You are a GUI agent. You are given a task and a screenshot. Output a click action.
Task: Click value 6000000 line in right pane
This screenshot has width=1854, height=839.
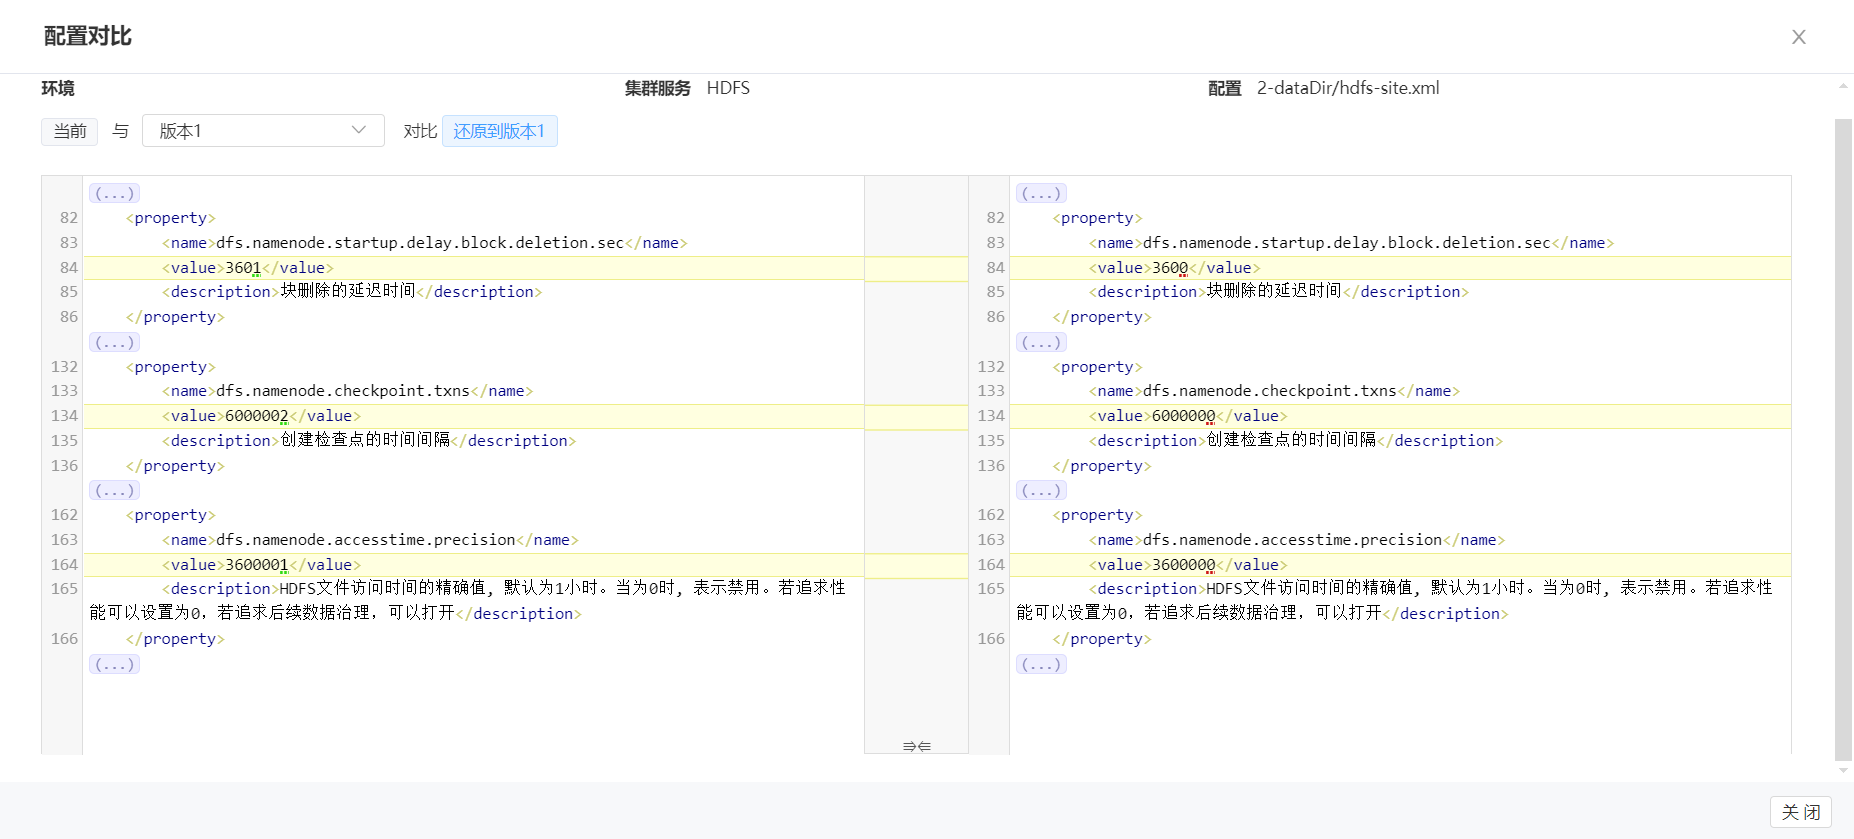[1400, 416]
